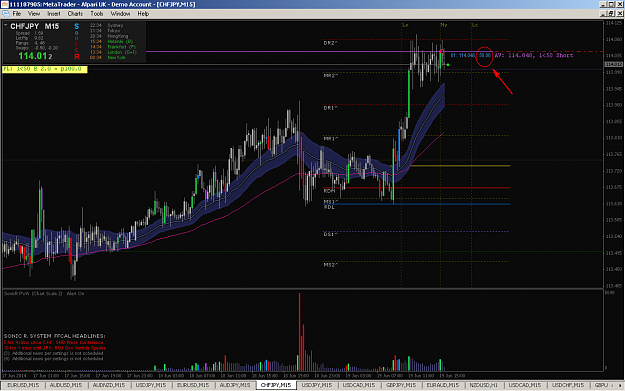Select the CHFJPY,M15 chart tab

[276, 385]
